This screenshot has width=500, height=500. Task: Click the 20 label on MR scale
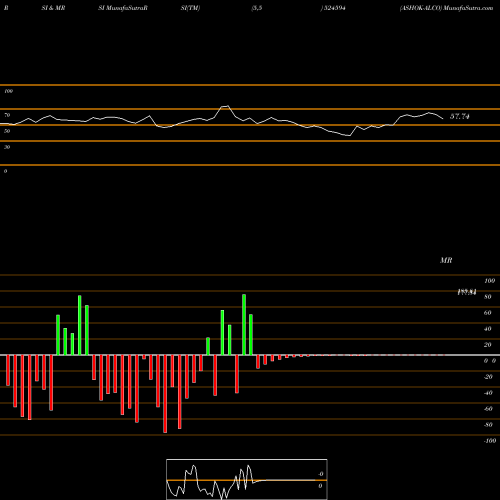[x=488, y=345]
